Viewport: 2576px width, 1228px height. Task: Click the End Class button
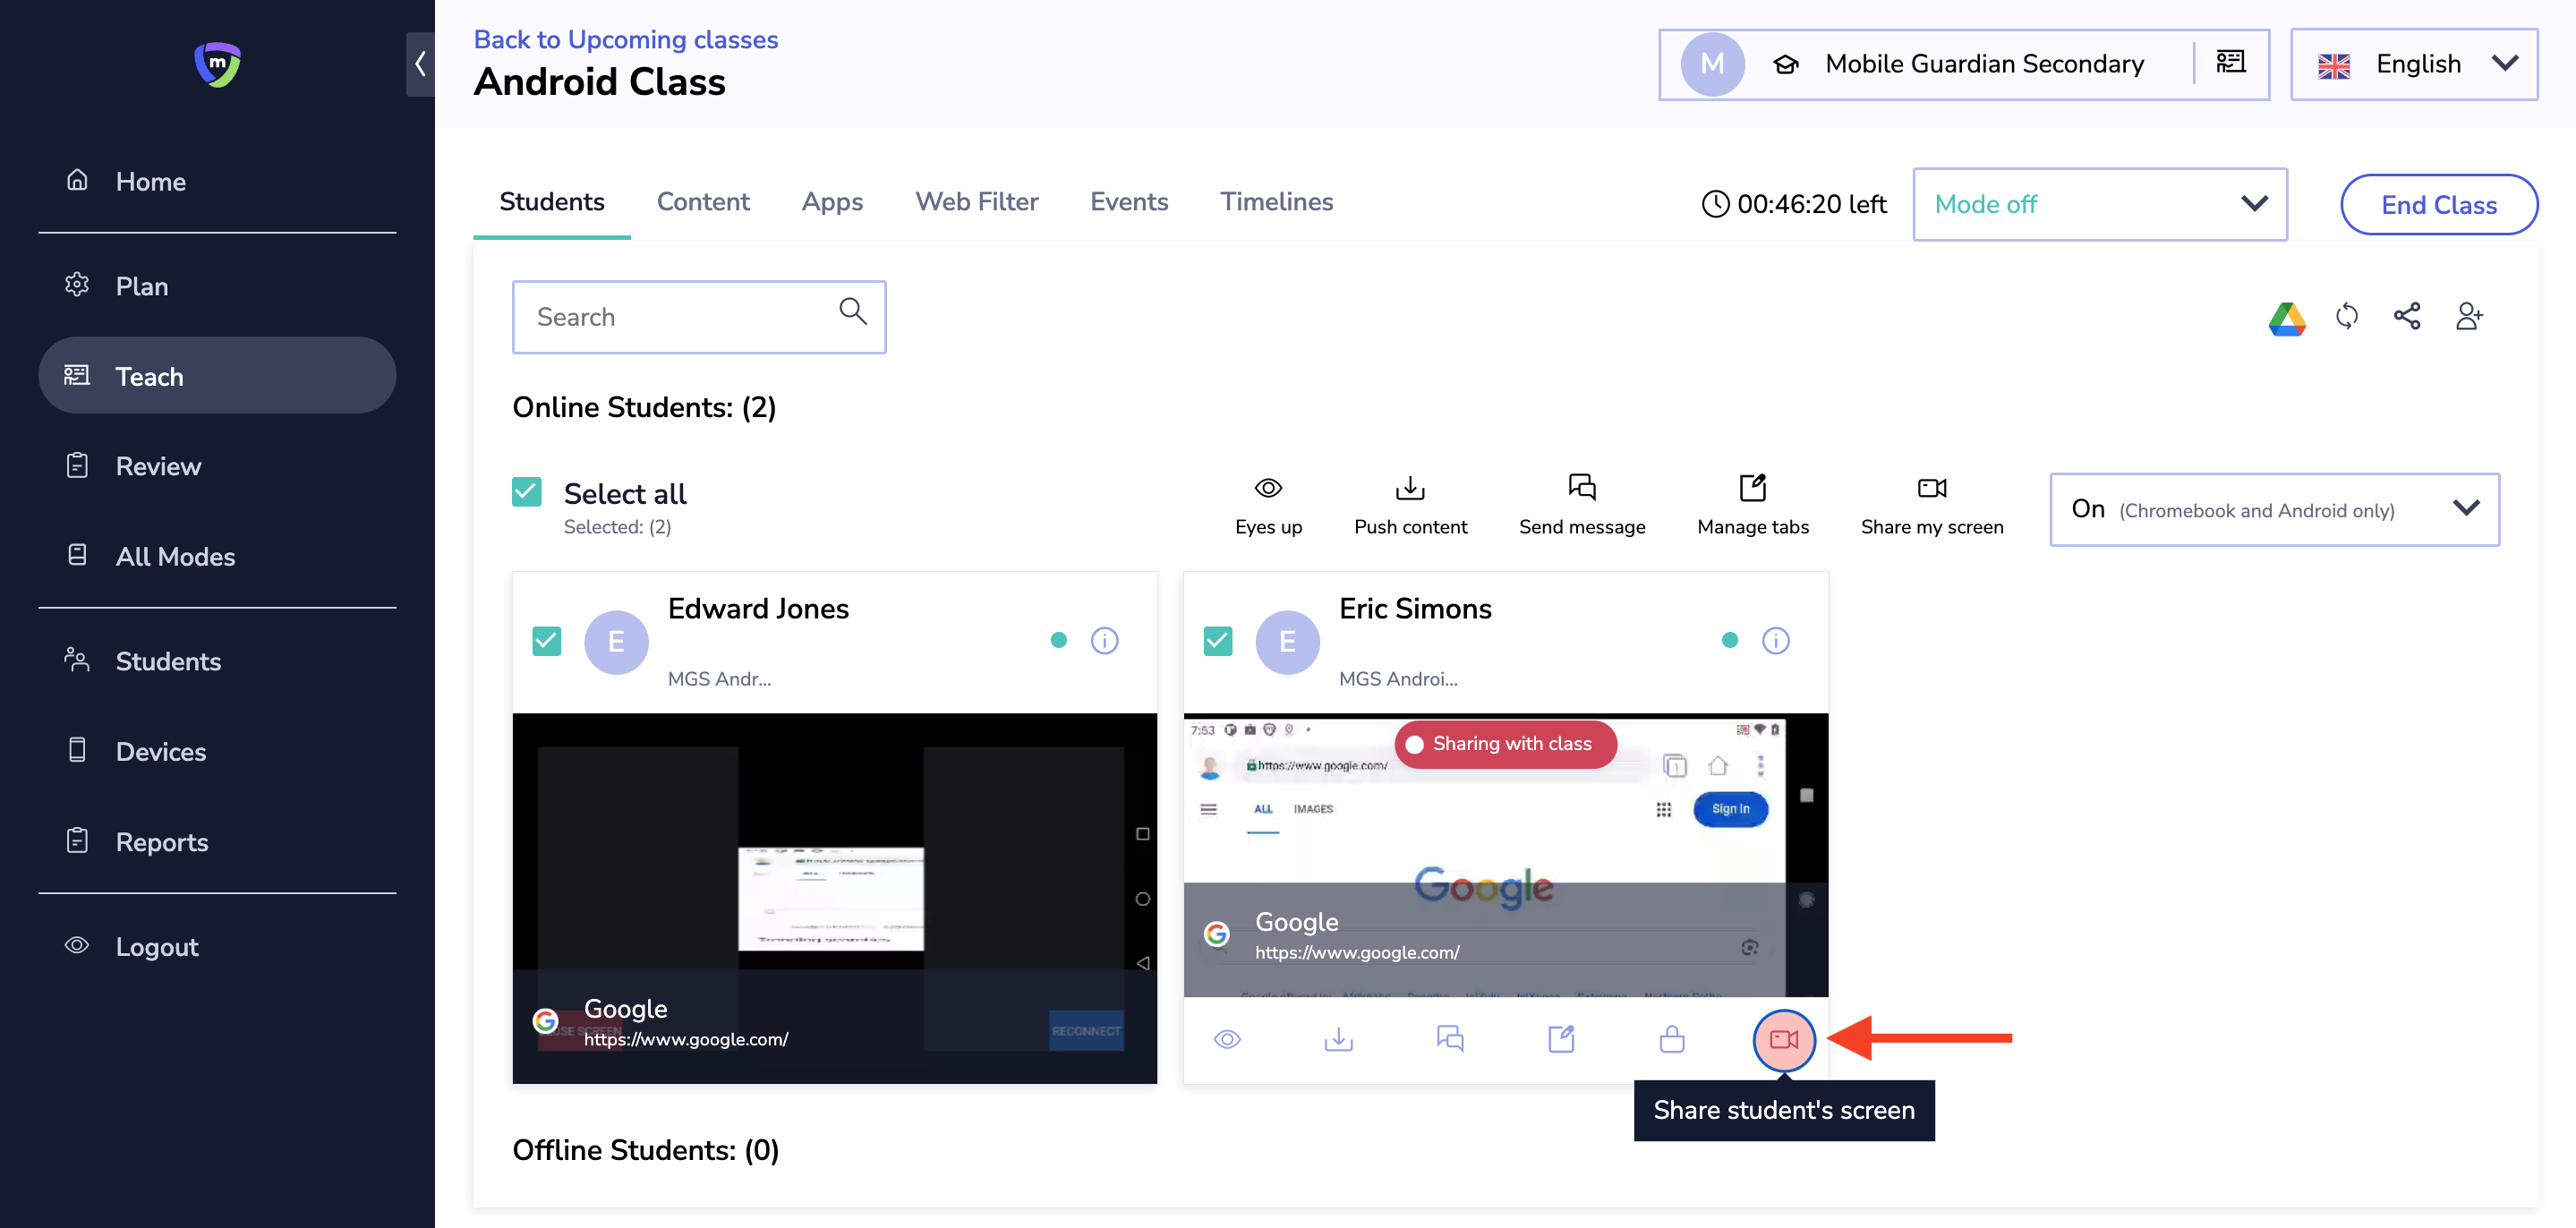tap(2438, 205)
